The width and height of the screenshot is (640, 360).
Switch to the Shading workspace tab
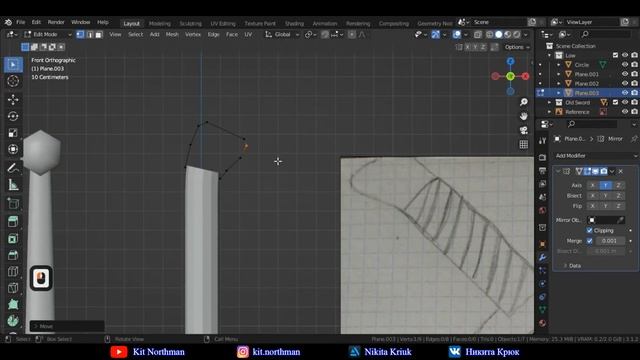(x=294, y=24)
